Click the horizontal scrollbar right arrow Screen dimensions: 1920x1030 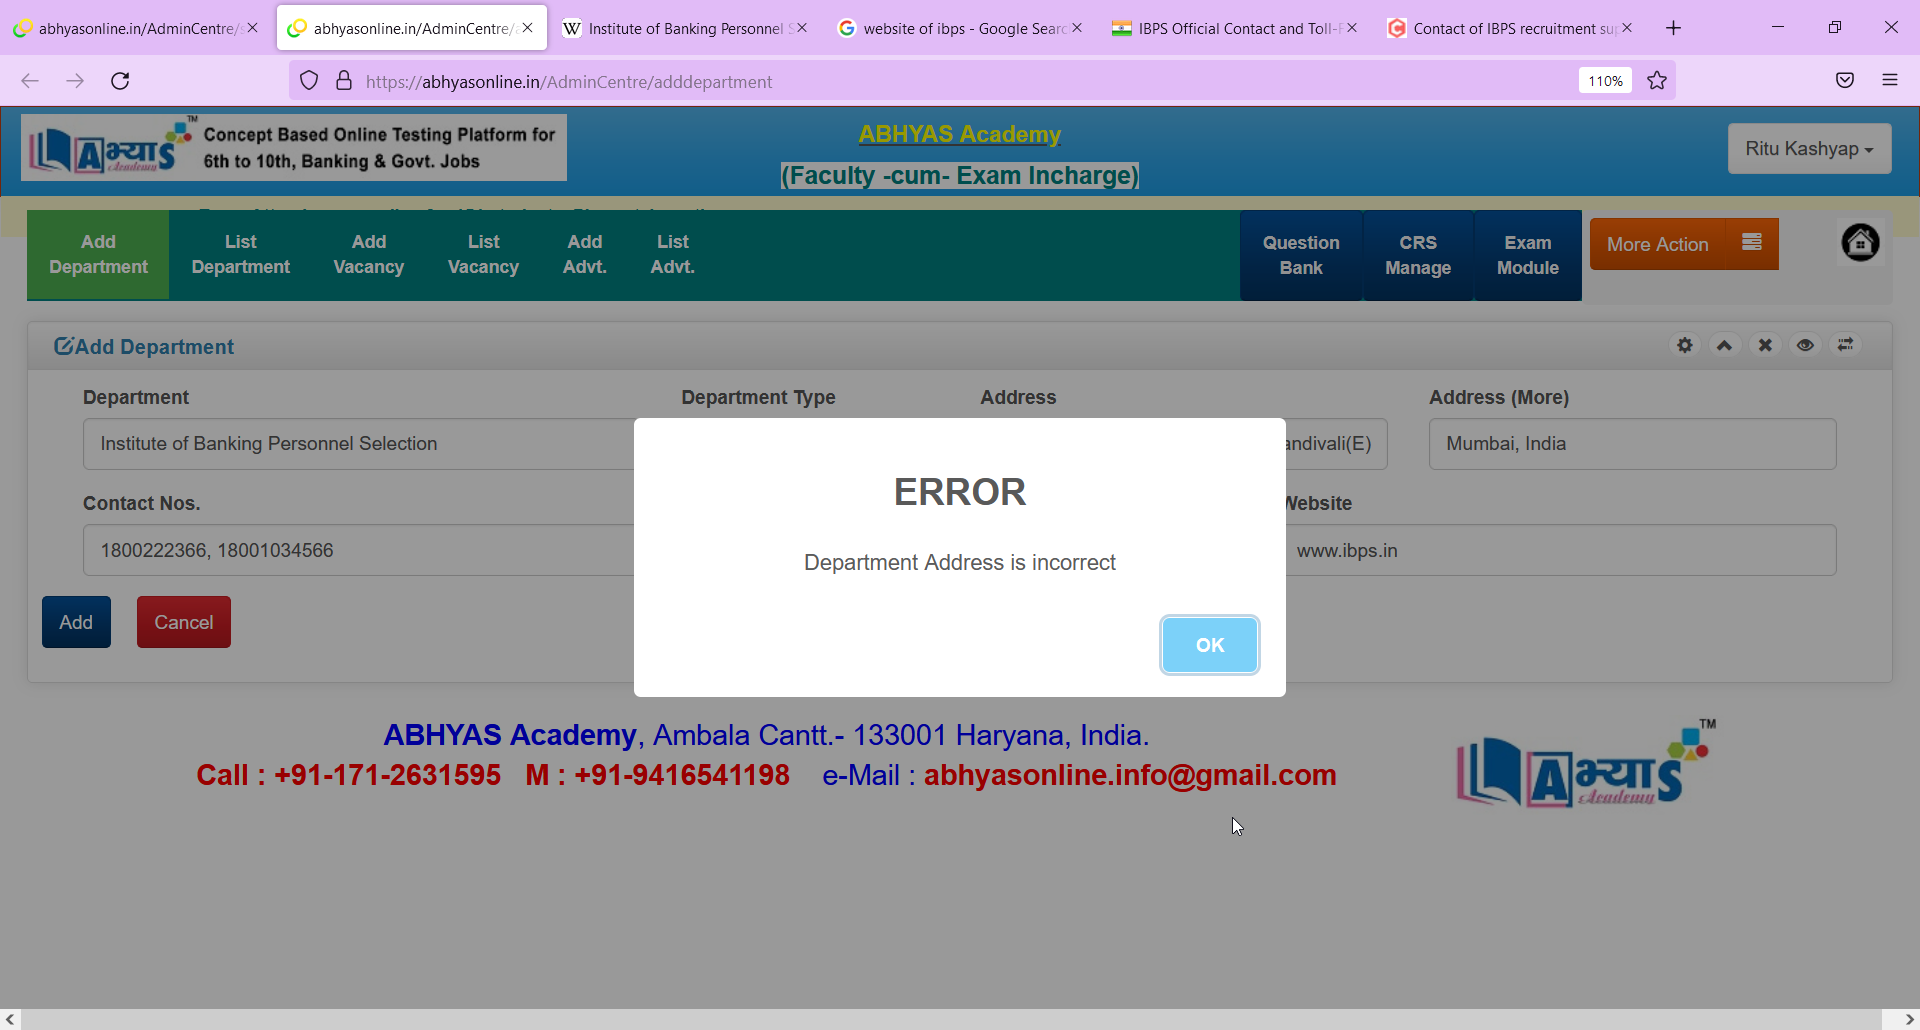(x=1909, y=1019)
